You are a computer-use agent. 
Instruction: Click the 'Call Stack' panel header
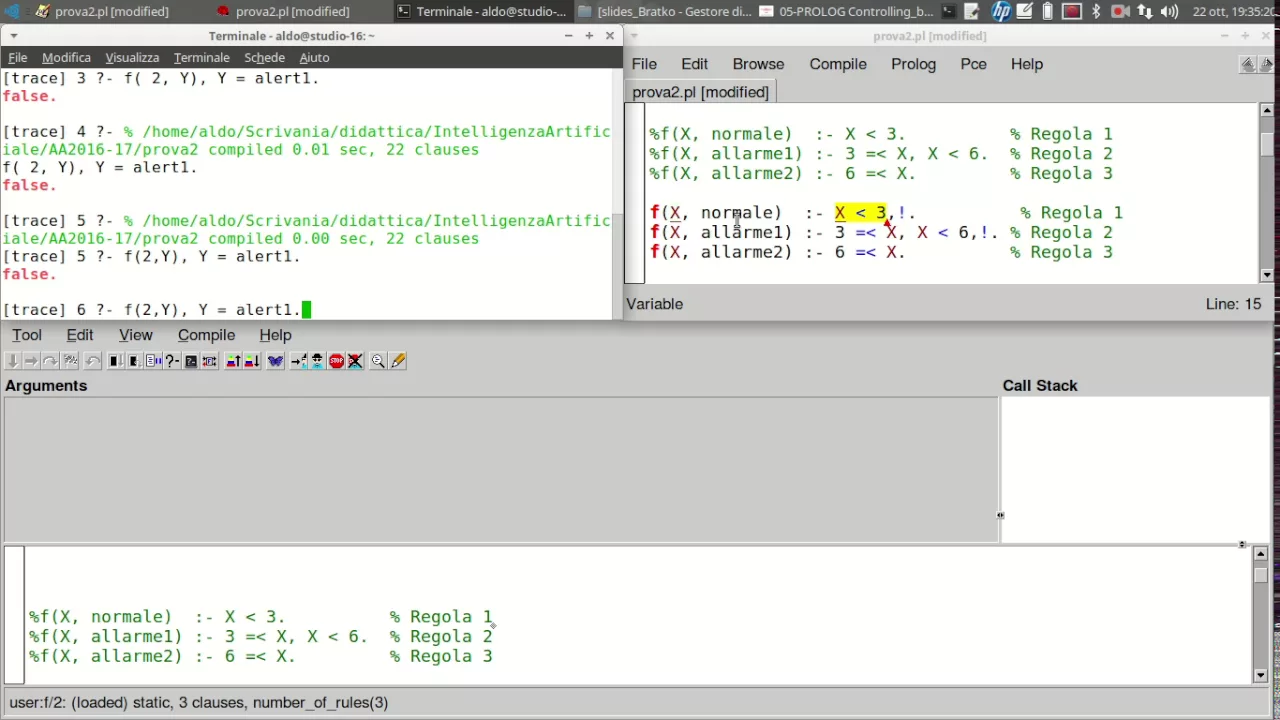click(x=1040, y=386)
